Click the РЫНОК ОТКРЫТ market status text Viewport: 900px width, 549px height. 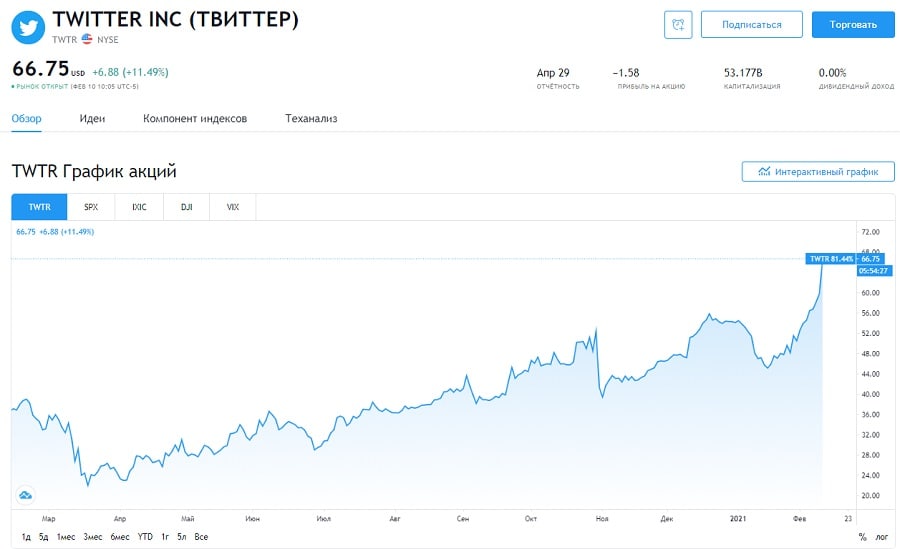coord(41,87)
